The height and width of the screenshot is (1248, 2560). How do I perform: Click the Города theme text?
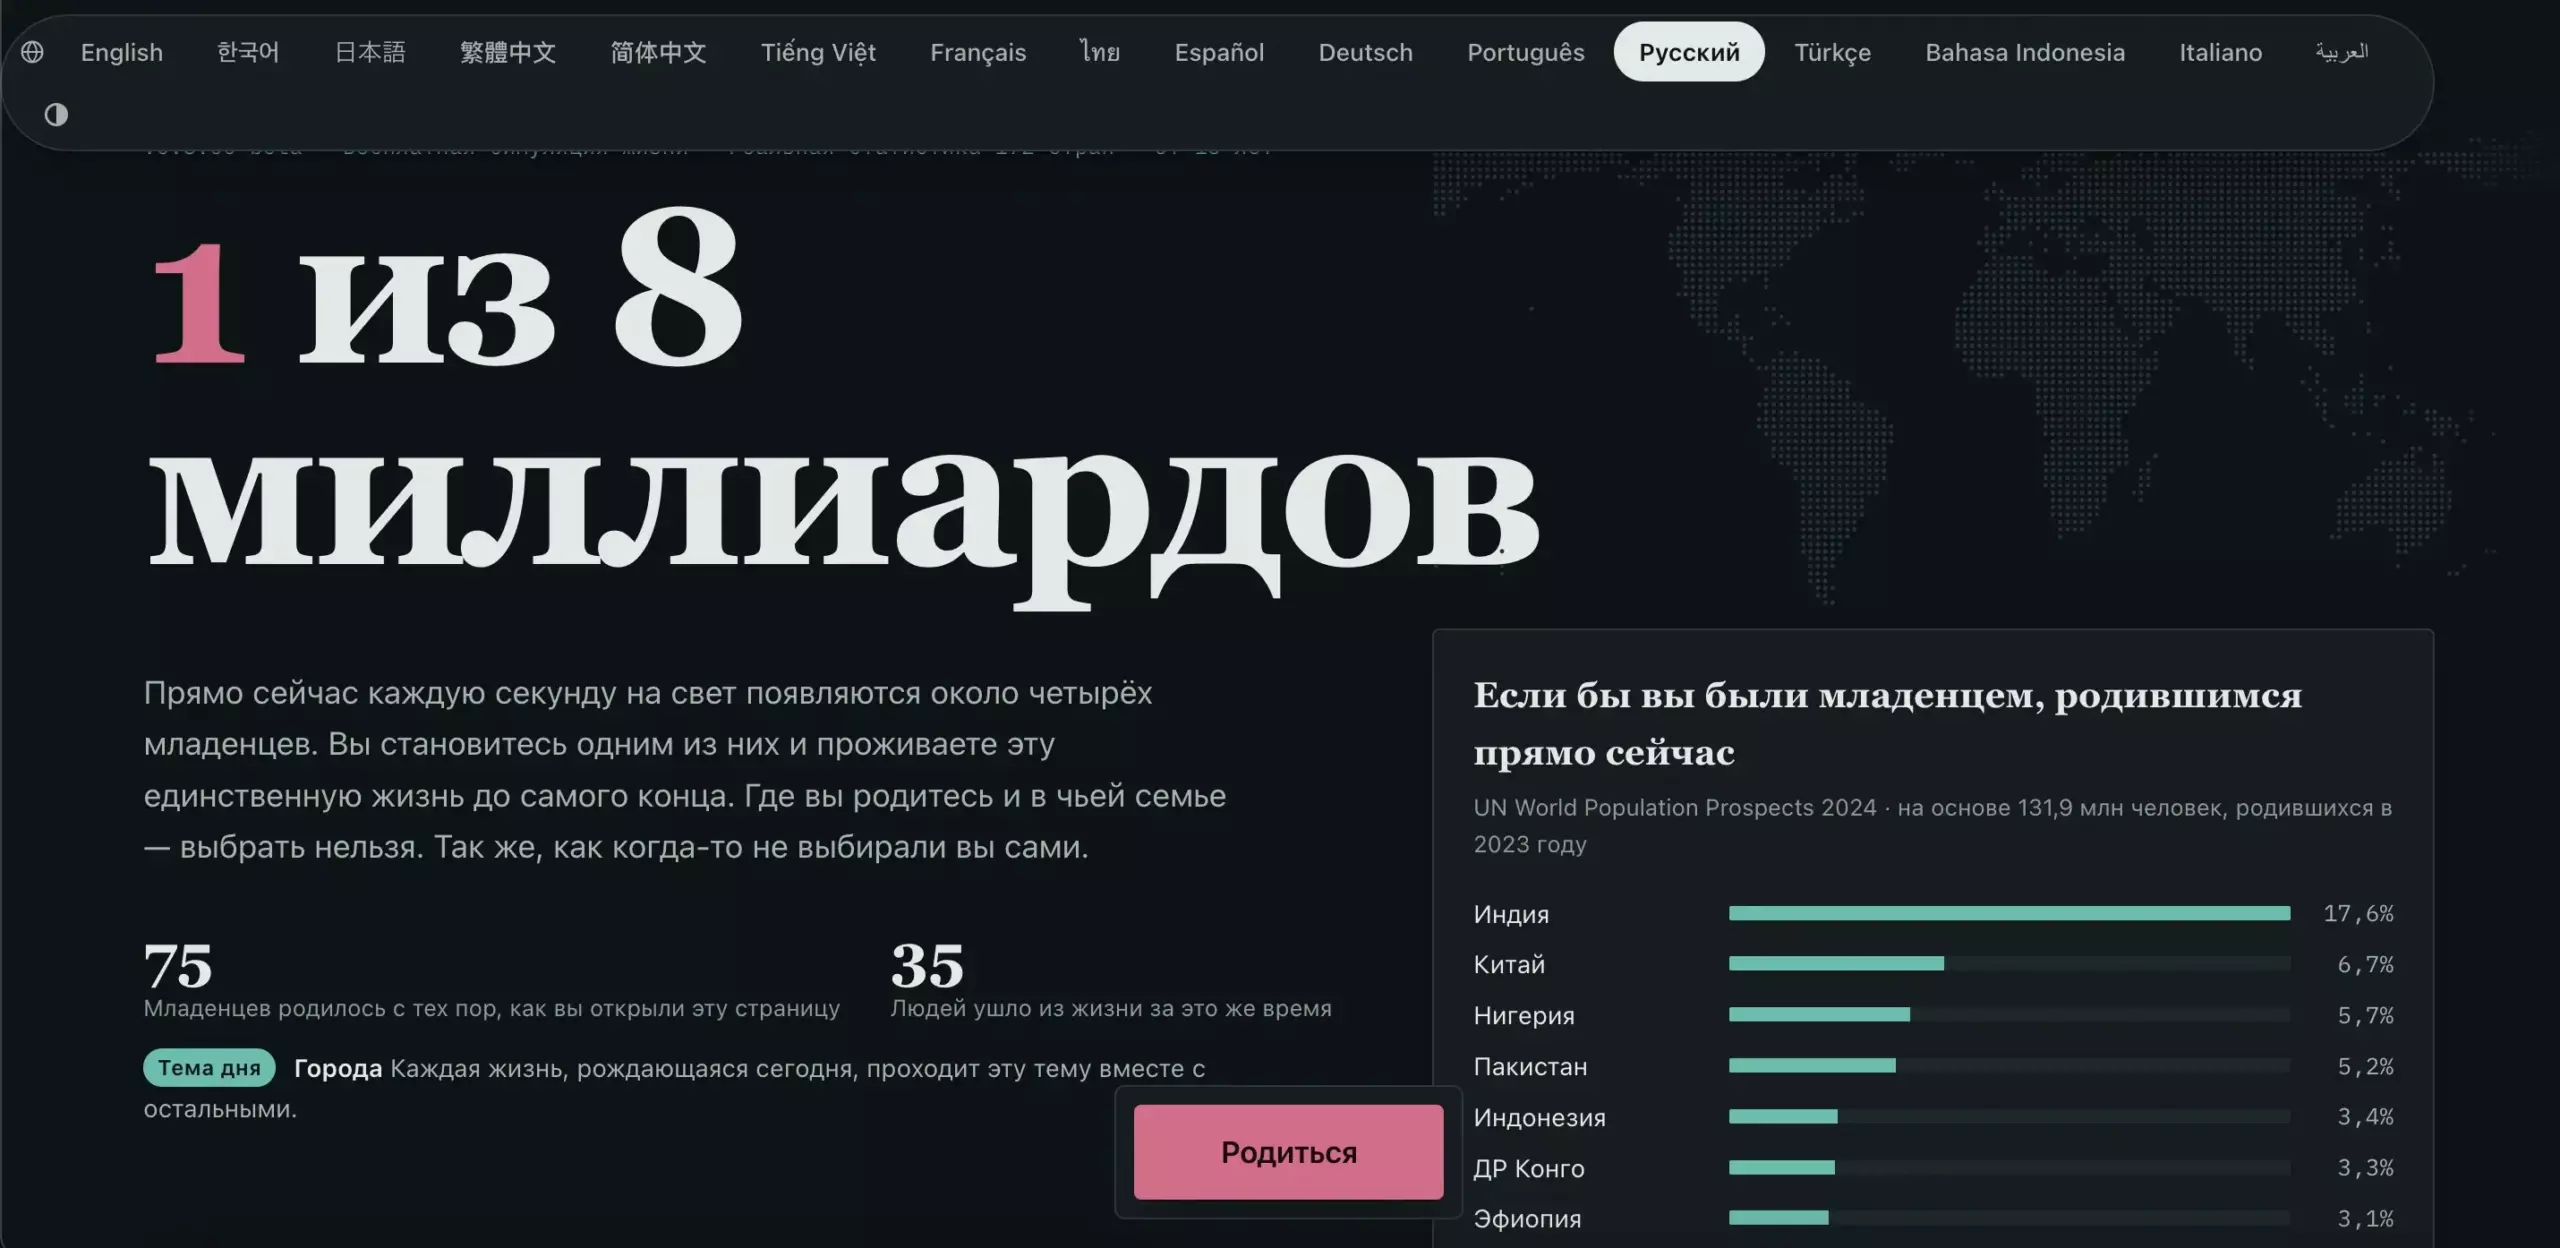tap(338, 1068)
